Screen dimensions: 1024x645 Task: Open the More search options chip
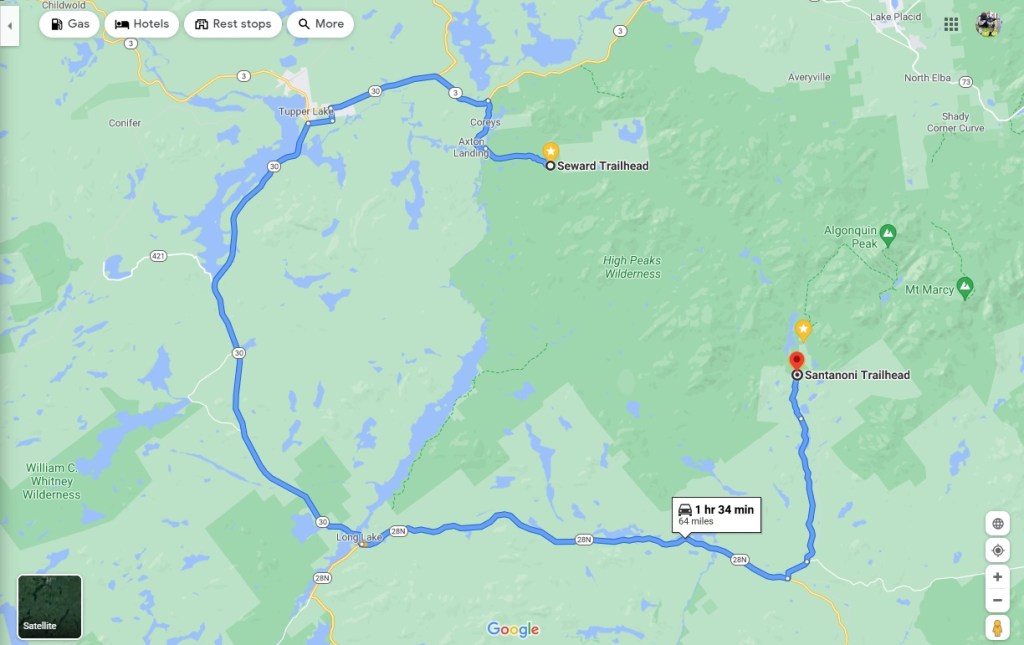click(x=320, y=24)
